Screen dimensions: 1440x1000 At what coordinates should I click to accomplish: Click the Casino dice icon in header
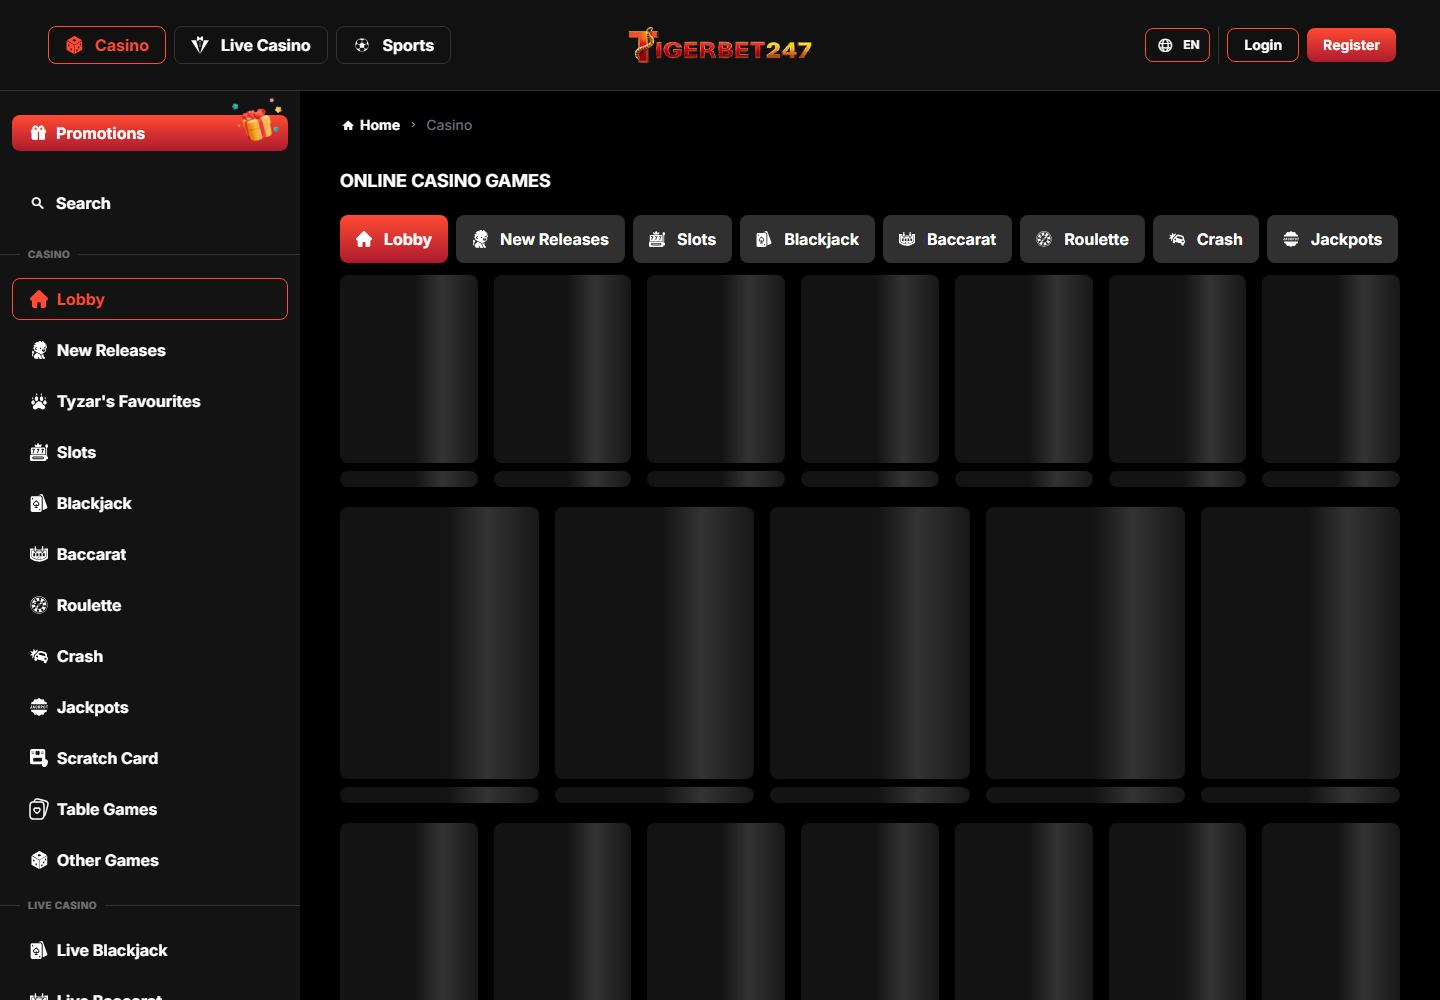click(x=74, y=45)
